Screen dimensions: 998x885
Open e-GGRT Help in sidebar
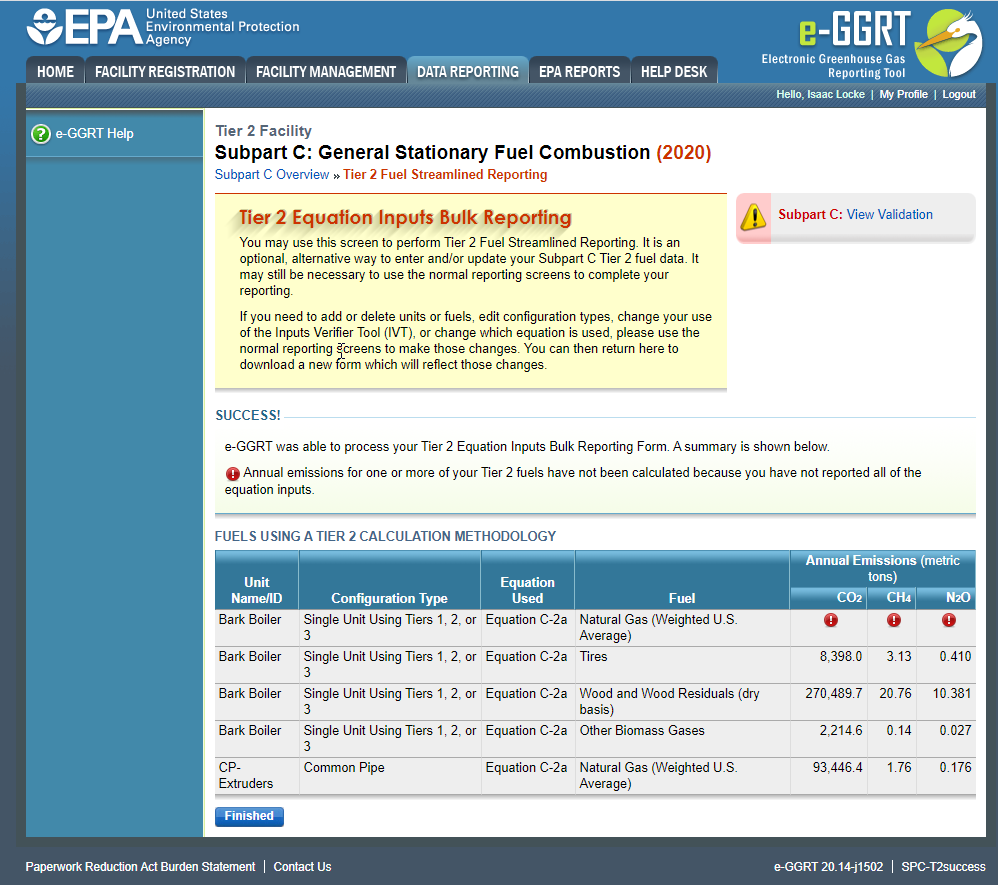point(94,134)
